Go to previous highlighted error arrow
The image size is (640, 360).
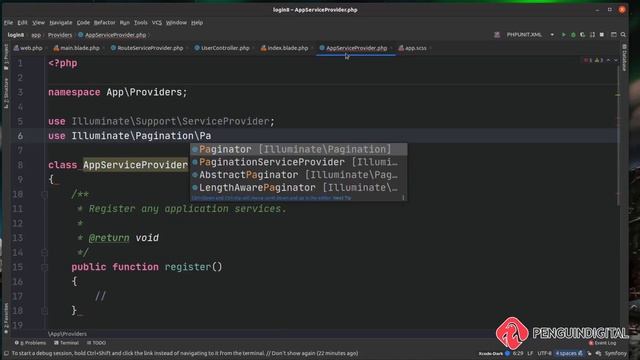(609, 60)
